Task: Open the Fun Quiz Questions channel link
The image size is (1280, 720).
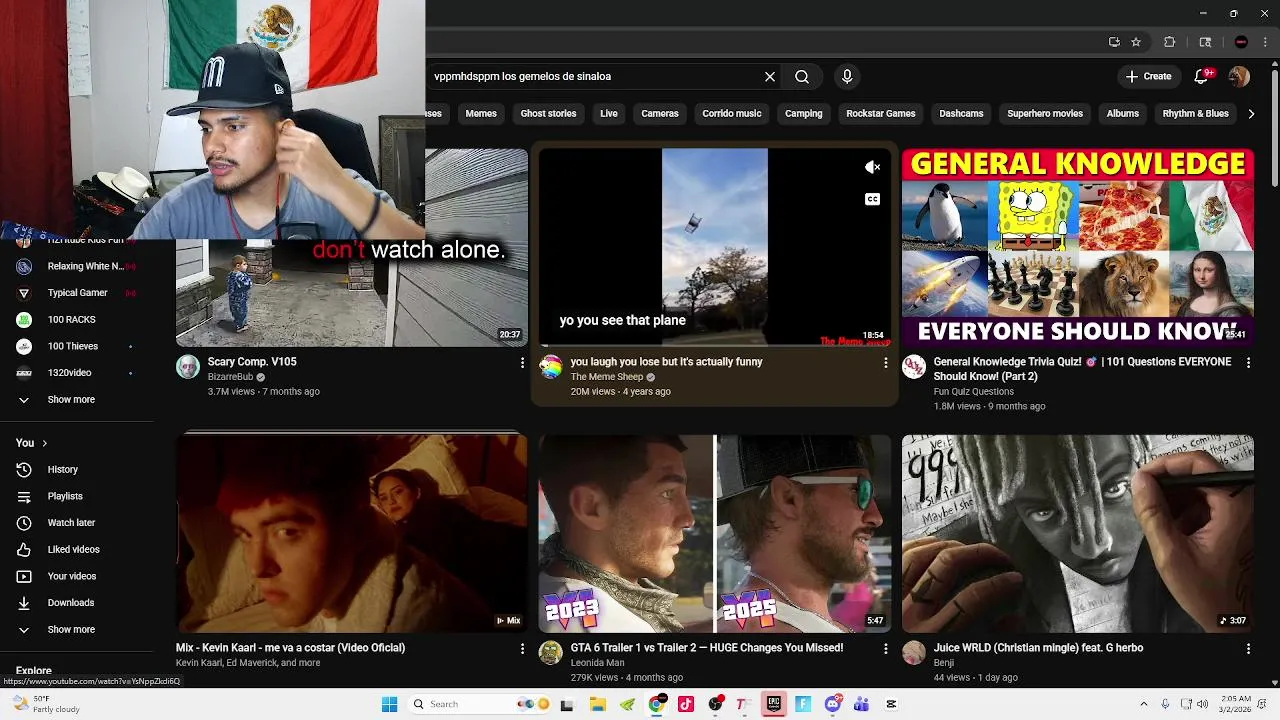Action: pos(973,392)
